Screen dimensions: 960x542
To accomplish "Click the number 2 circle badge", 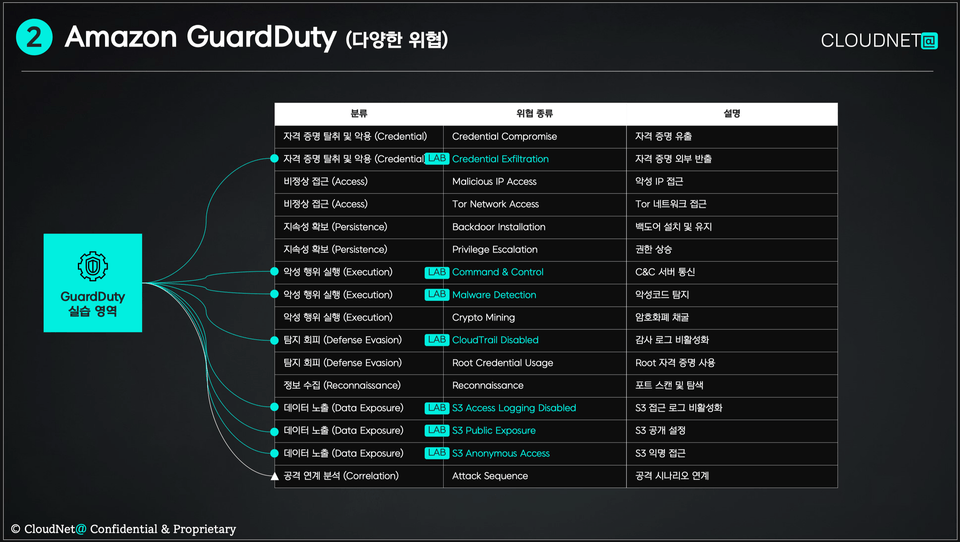I will pos(34,37).
